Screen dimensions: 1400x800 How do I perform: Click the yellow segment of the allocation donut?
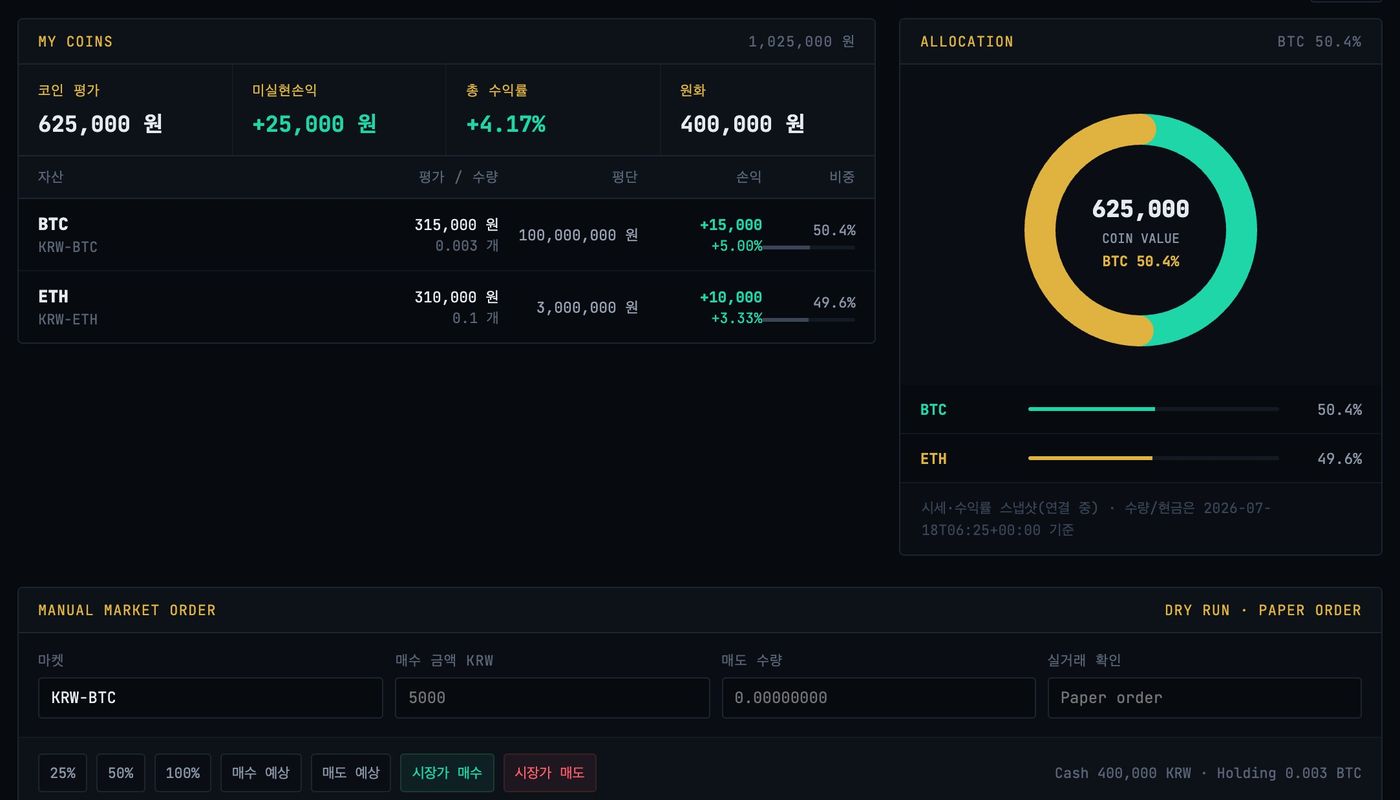1040,230
